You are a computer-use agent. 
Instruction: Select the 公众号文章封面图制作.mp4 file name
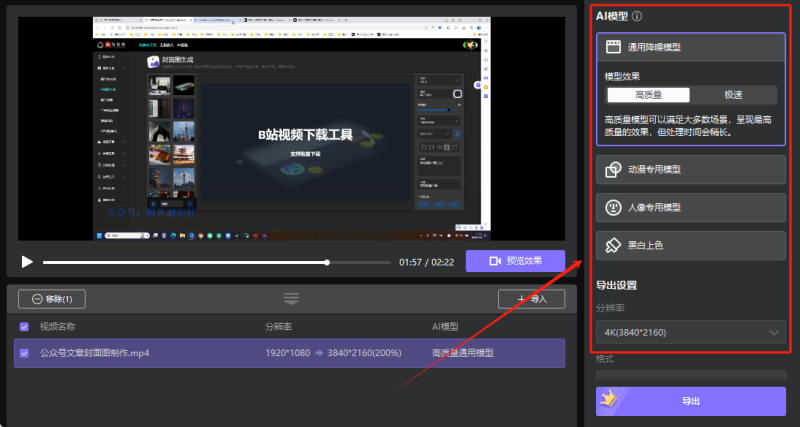pyautogui.click(x=94, y=353)
